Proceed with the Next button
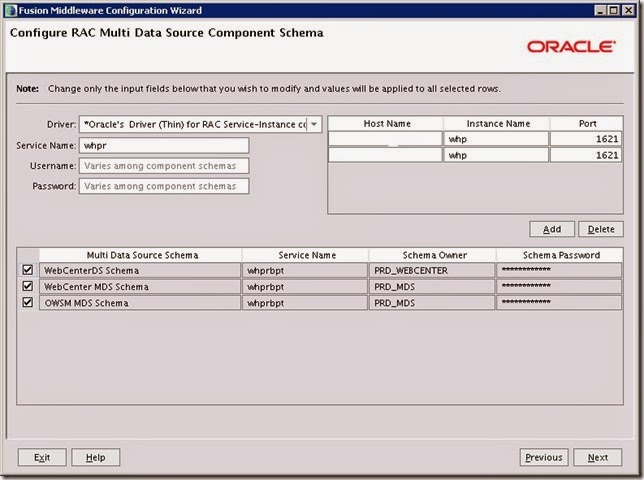Image resolution: width=644 pixels, height=480 pixels. (x=598, y=457)
